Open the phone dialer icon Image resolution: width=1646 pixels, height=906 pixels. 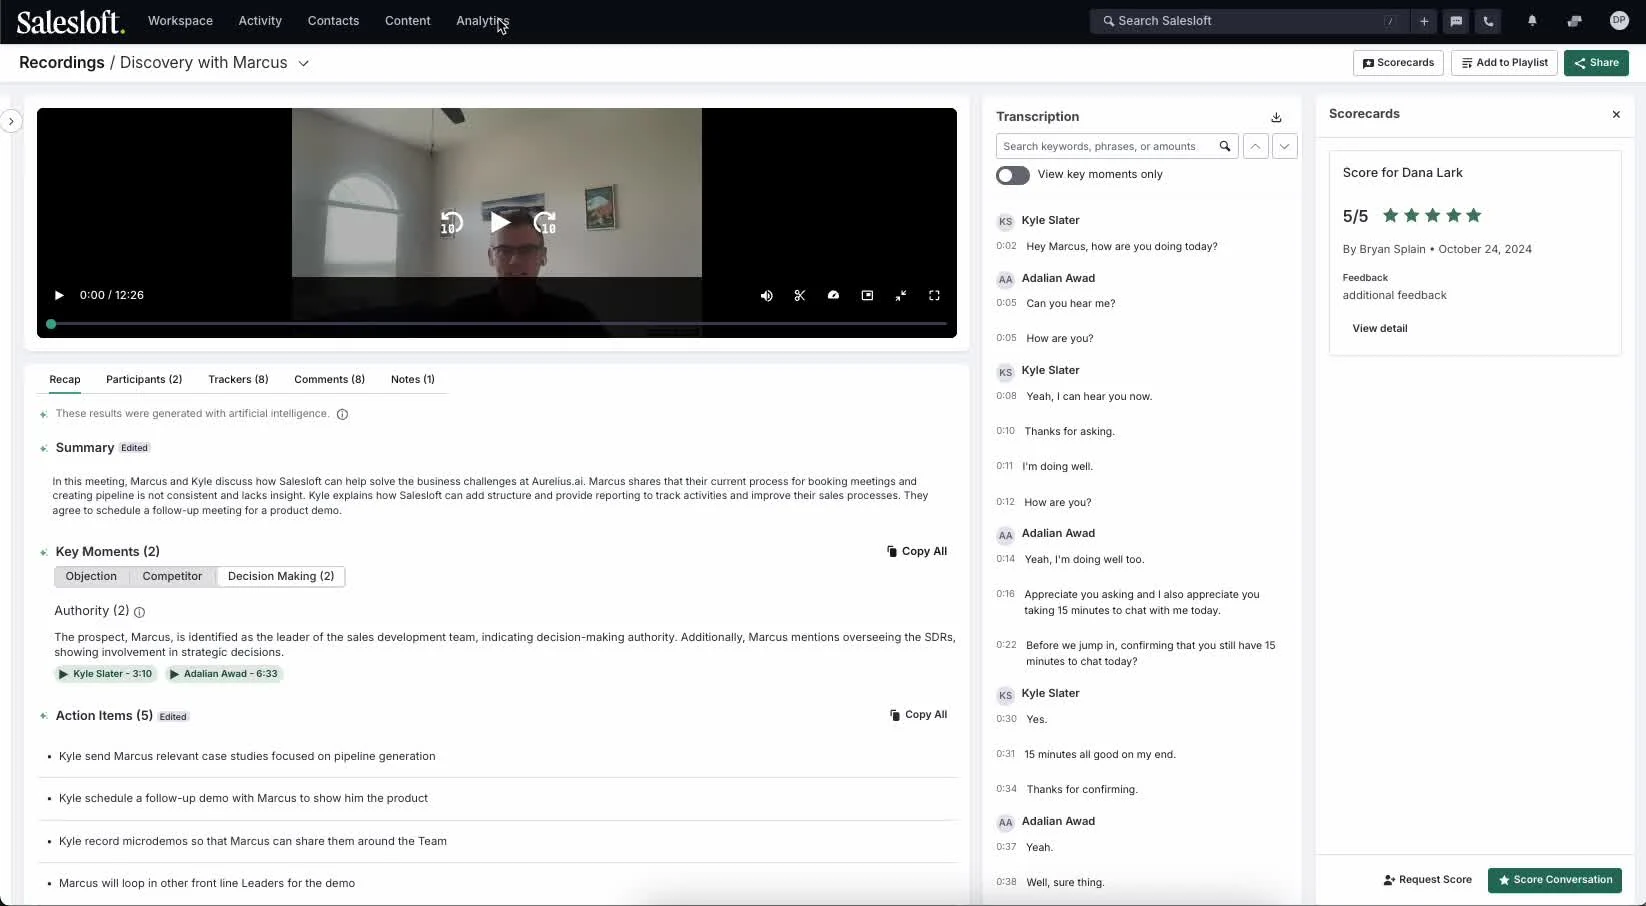click(1488, 21)
